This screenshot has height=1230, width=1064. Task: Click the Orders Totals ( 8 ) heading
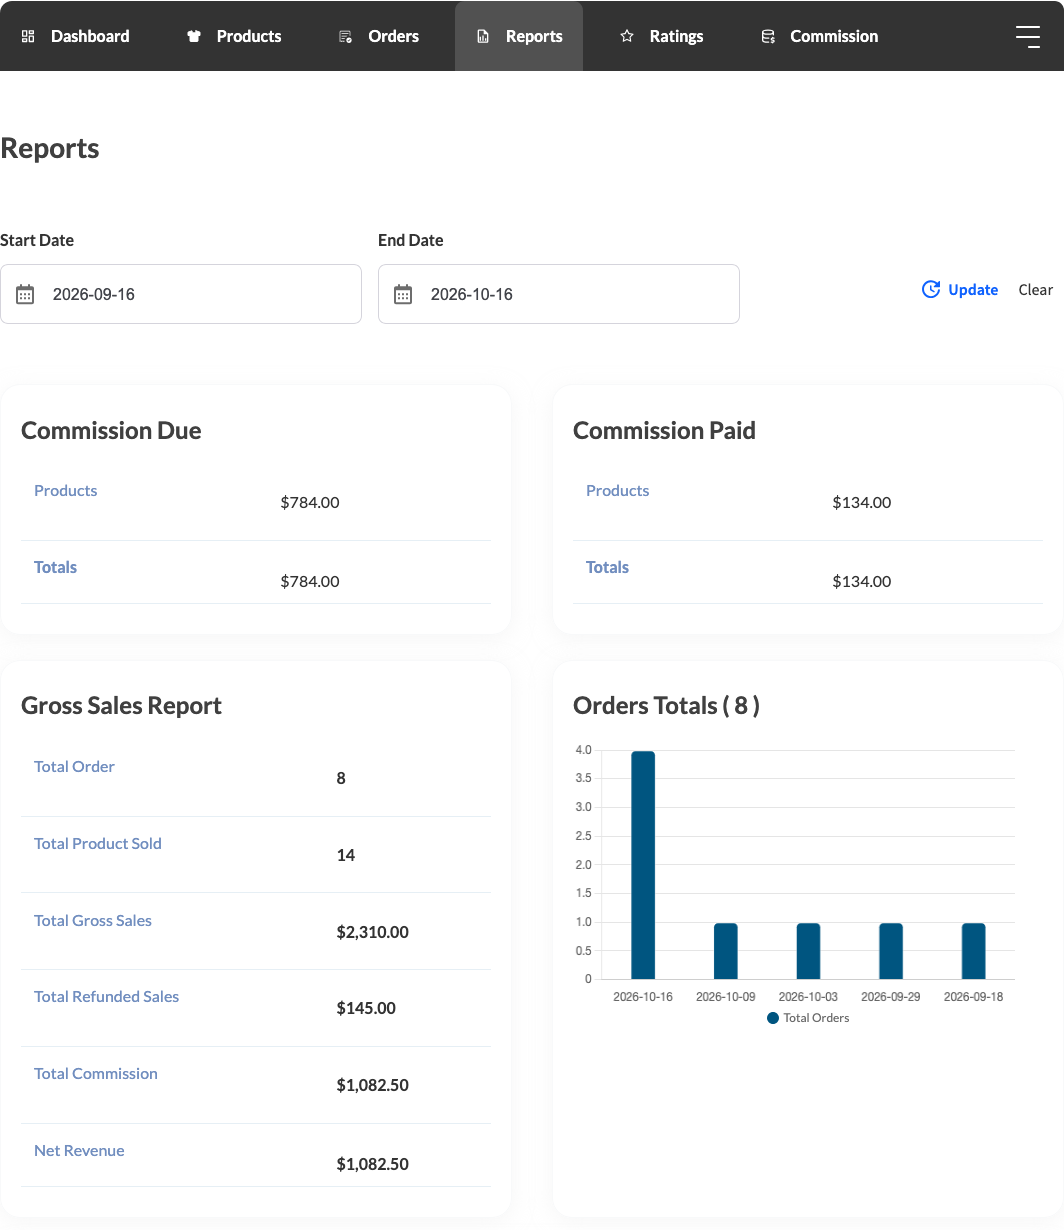[x=666, y=705]
